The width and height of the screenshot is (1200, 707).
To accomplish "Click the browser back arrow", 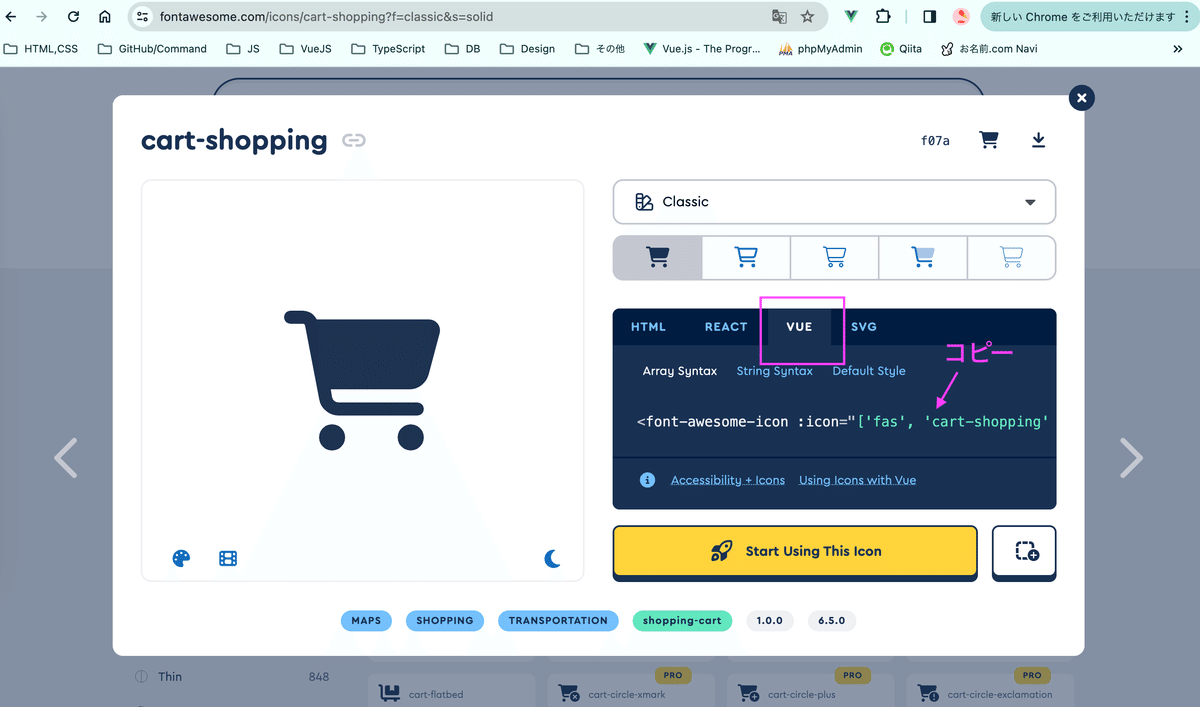I will click(12, 17).
